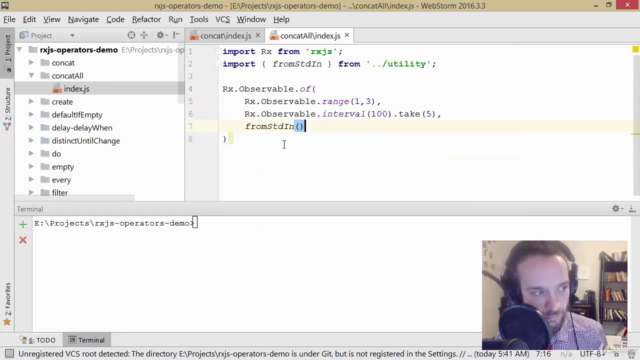Hide the Project tool window
This screenshot has width=640, height=360.
click(177, 36)
